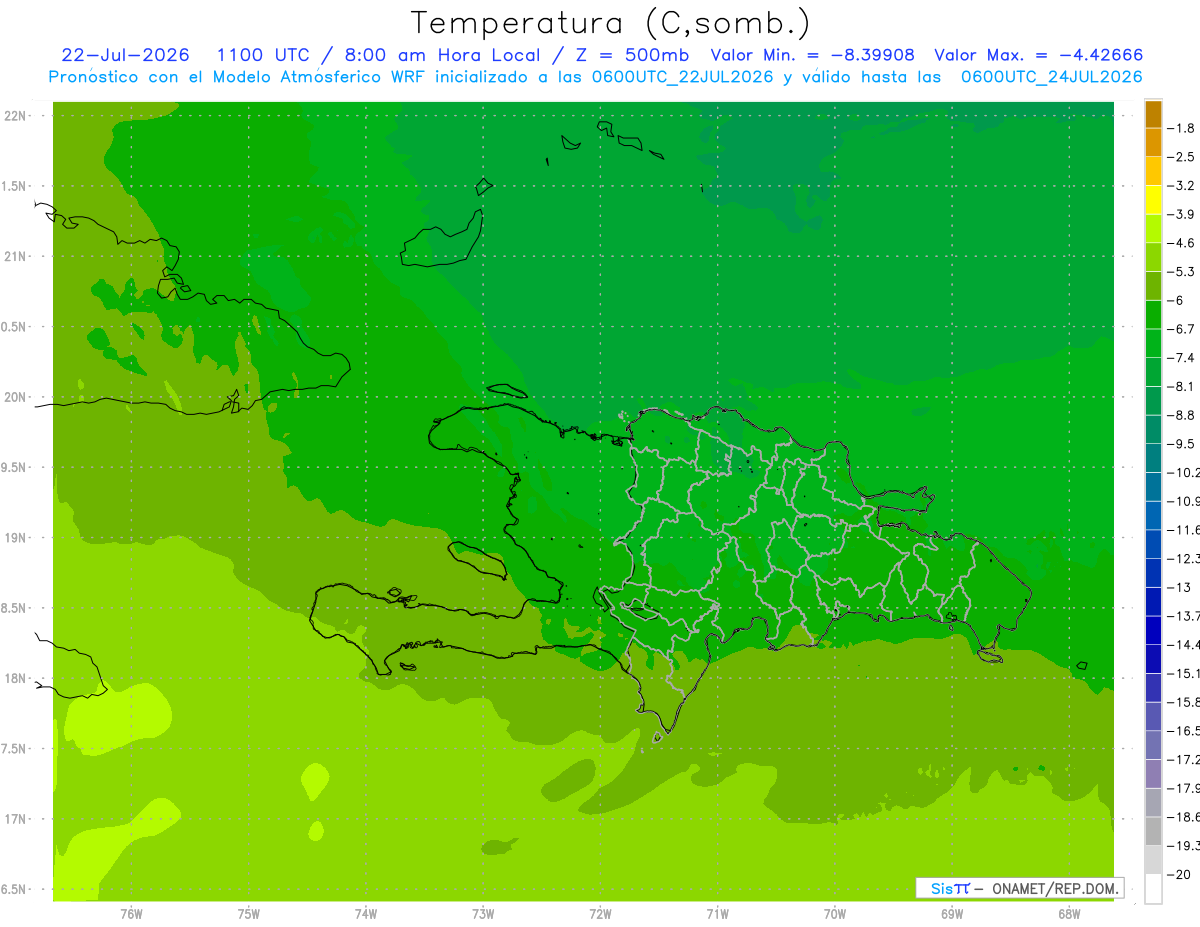Click the 'ONAMET/REP.DOM.' credit label
1200x927 pixels.
click(1055, 888)
